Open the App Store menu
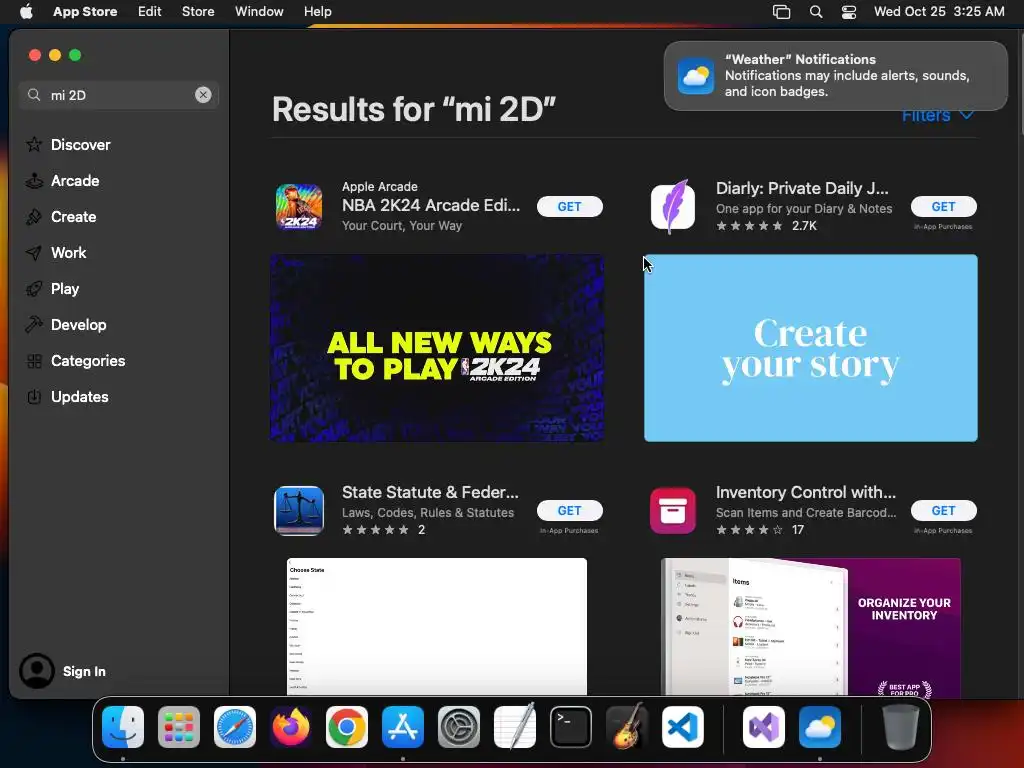Image resolution: width=1024 pixels, height=768 pixels. pos(85,12)
